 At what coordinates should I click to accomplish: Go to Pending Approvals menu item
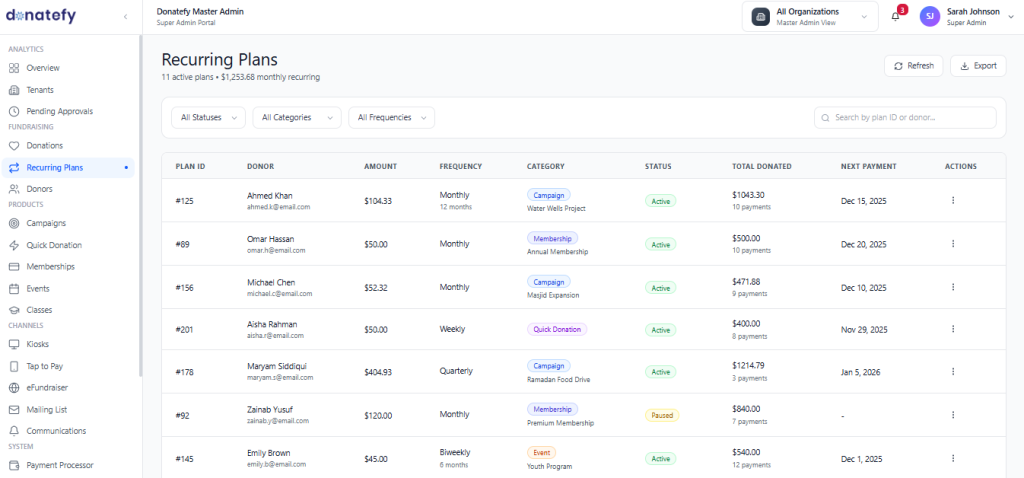pos(59,111)
